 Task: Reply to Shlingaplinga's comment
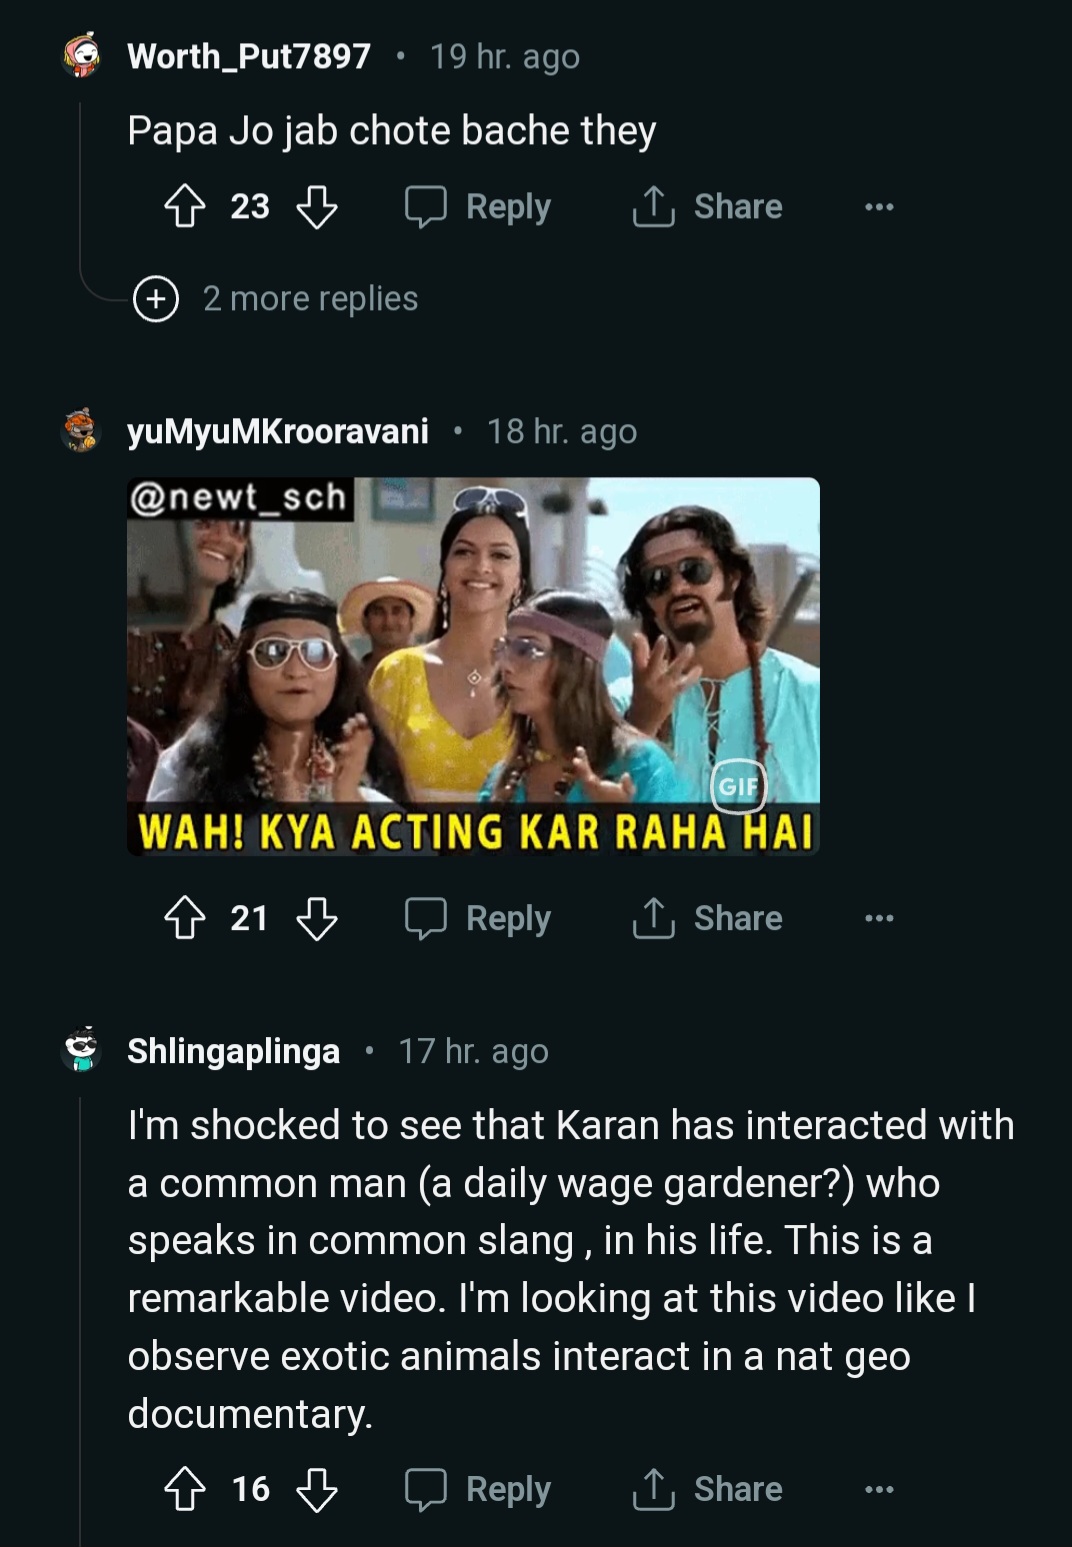(x=478, y=1489)
